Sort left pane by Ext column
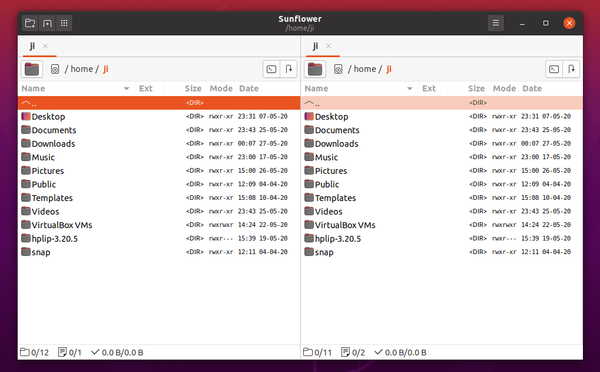The height and width of the screenshot is (372, 600). pos(150,89)
